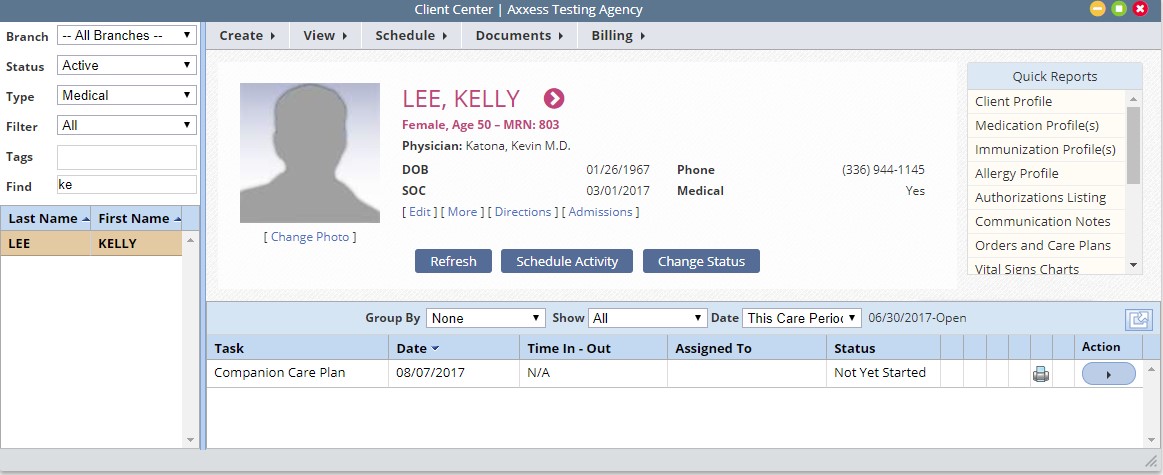The width and height of the screenshot is (1163, 475).
Task: Click the Action arrow button for Companion Care Plan
Action: pyautogui.click(x=1108, y=374)
